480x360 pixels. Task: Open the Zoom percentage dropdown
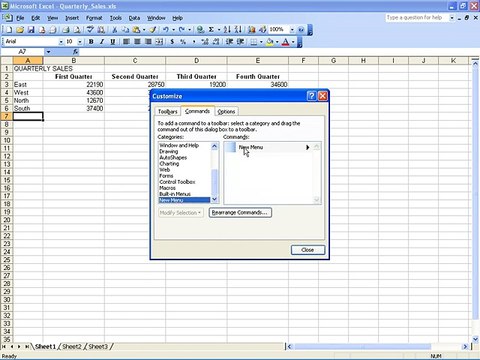292,30
